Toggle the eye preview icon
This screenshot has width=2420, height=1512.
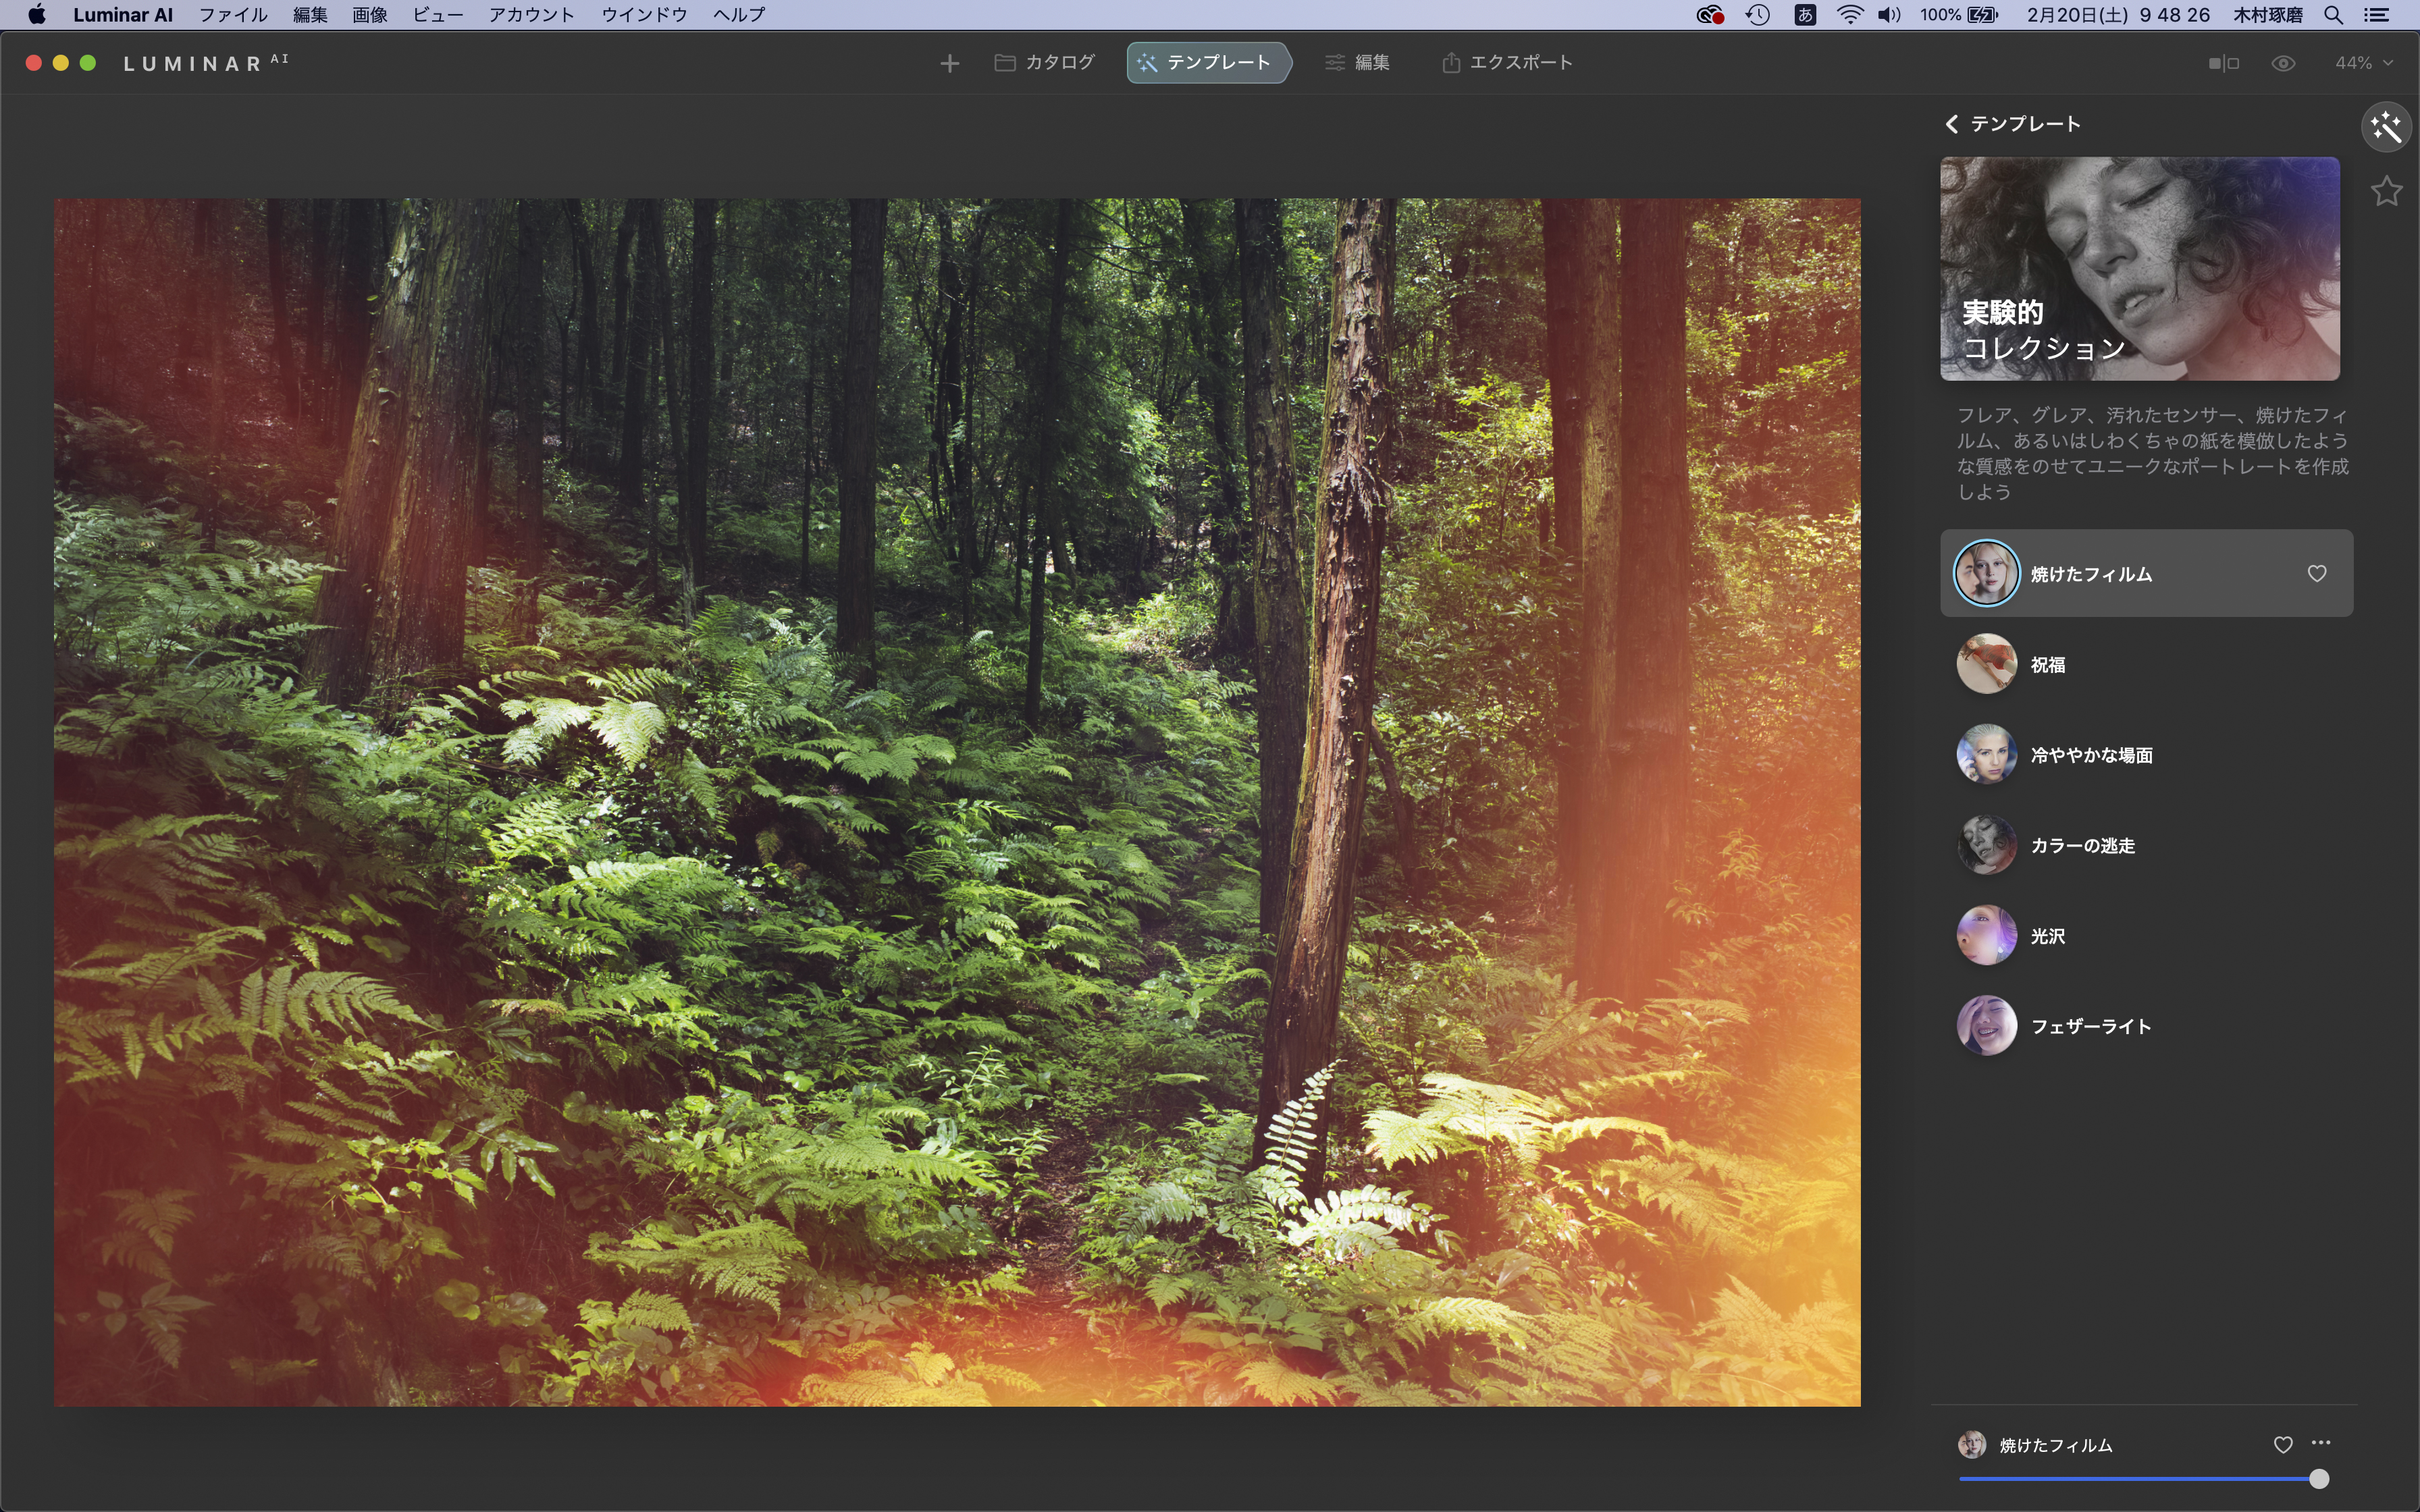click(2283, 63)
